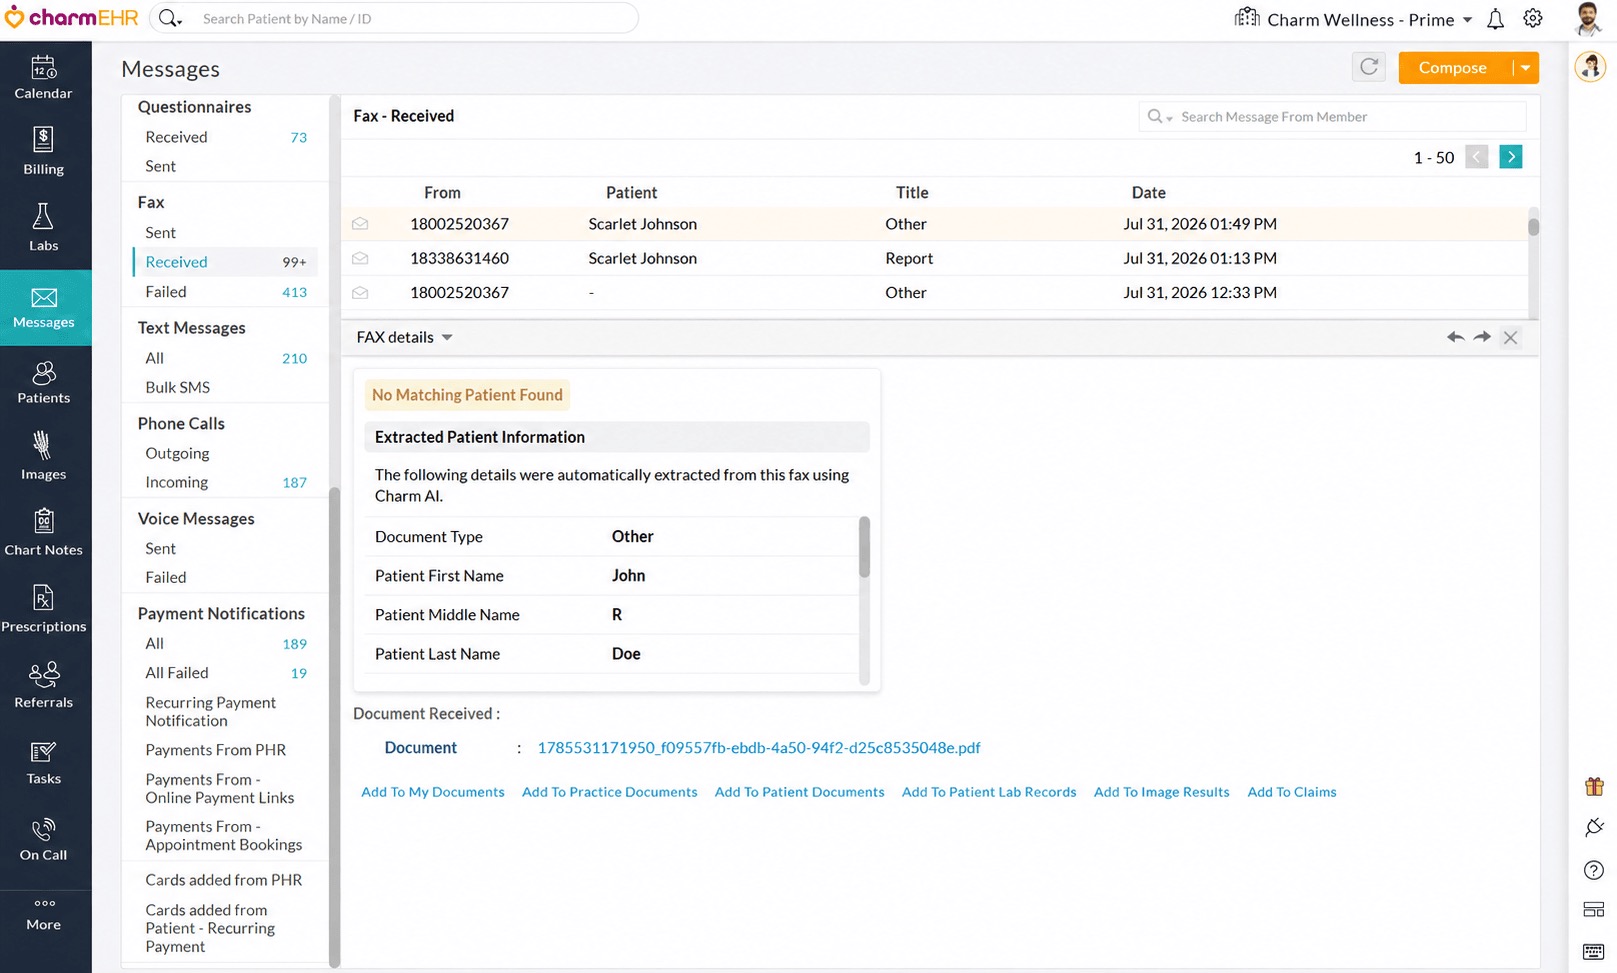Open the received fax PDF document link
The height and width of the screenshot is (973, 1617).
[759, 748]
